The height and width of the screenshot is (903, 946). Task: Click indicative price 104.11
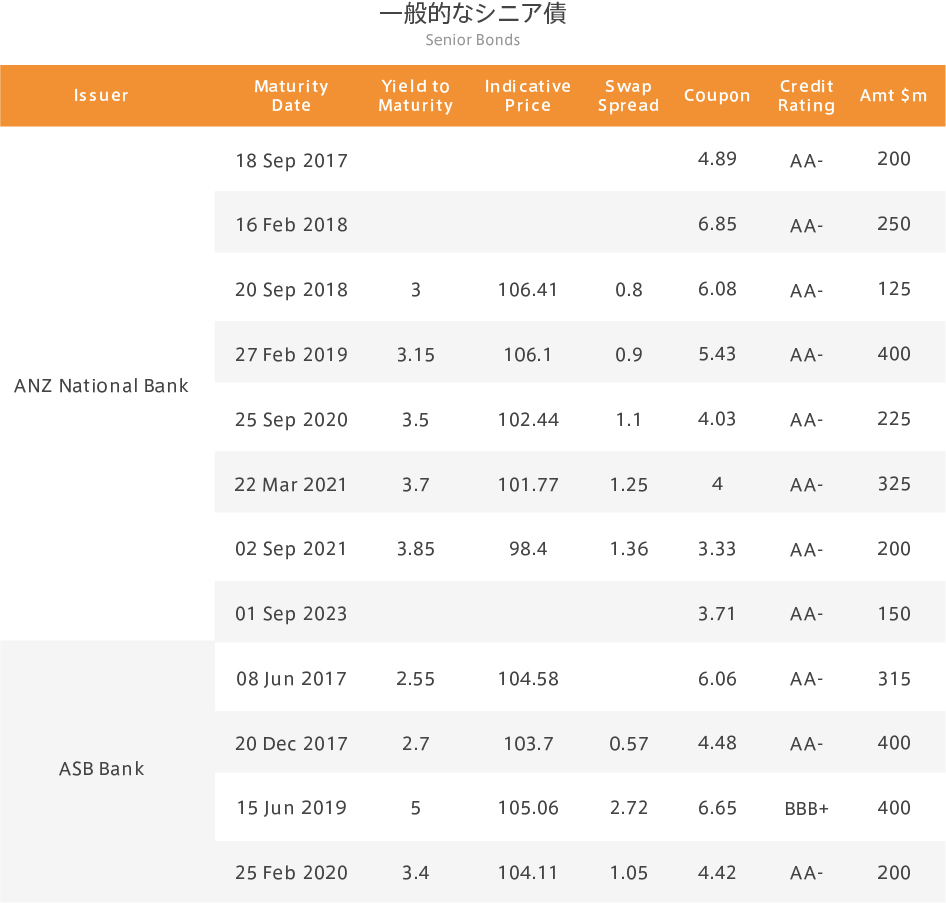[527, 873]
